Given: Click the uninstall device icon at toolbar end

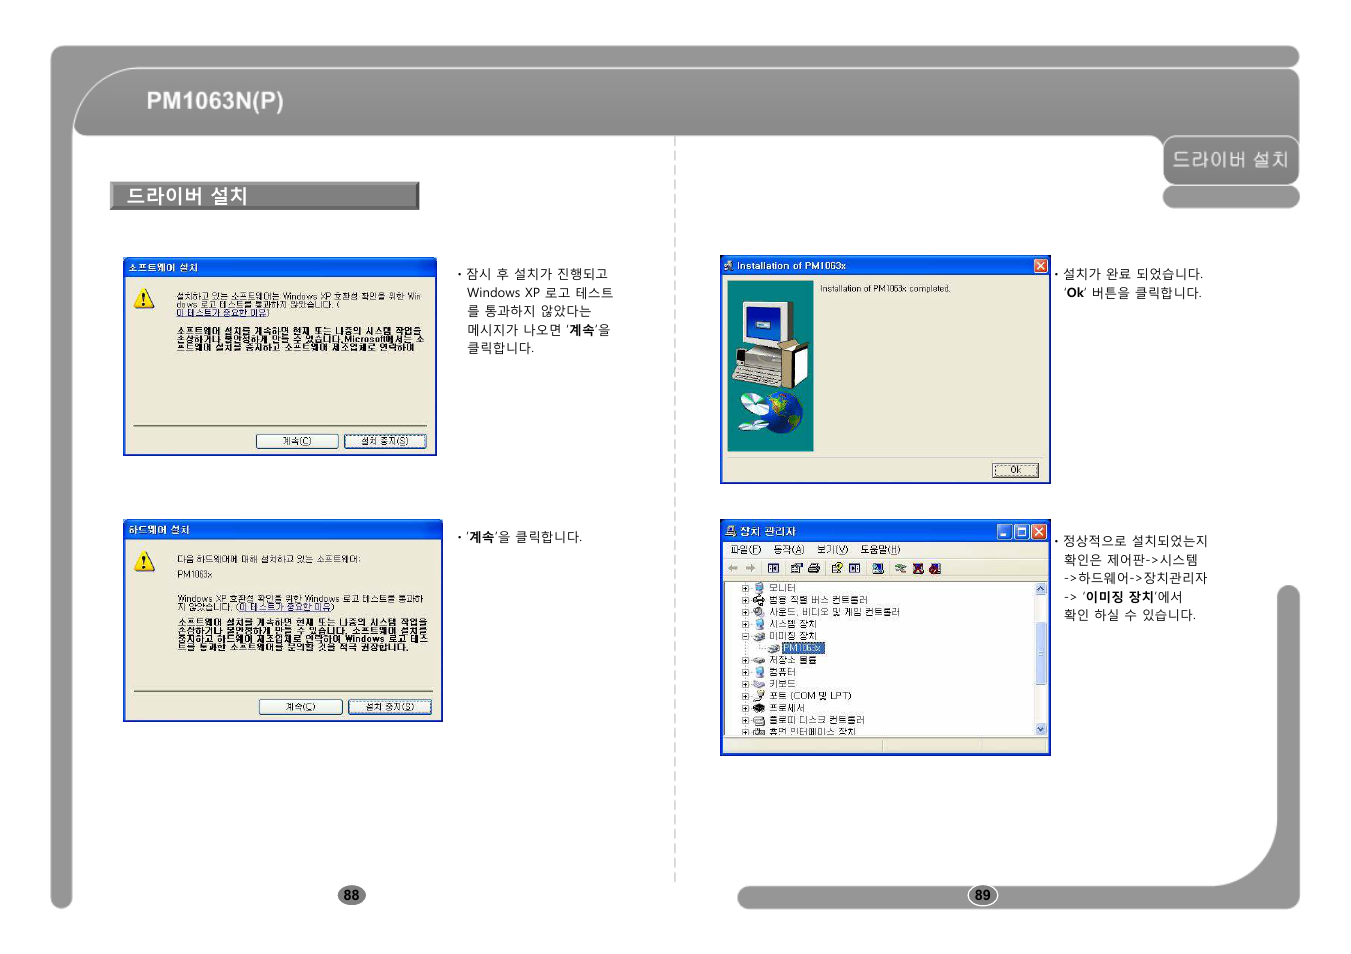Looking at the screenshot, I should [935, 568].
